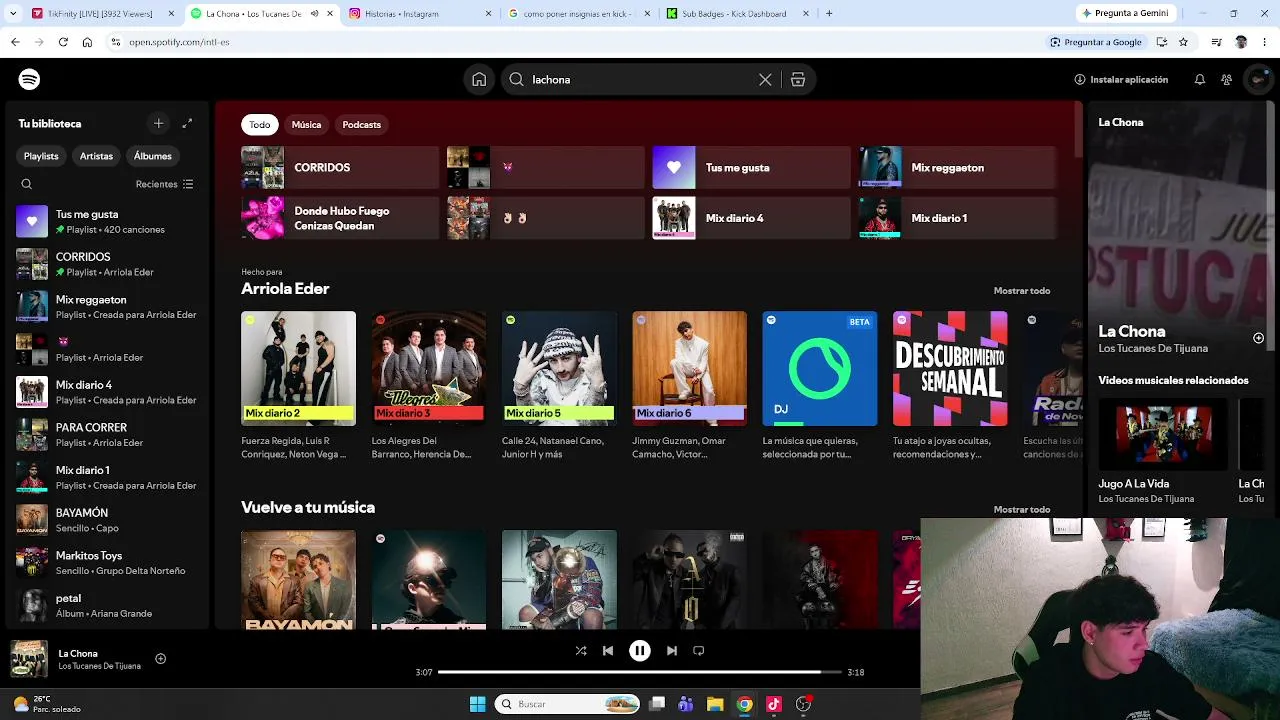1280x720 pixels.
Task: Filter library by Álbumes
Action: [x=153, y=156]
